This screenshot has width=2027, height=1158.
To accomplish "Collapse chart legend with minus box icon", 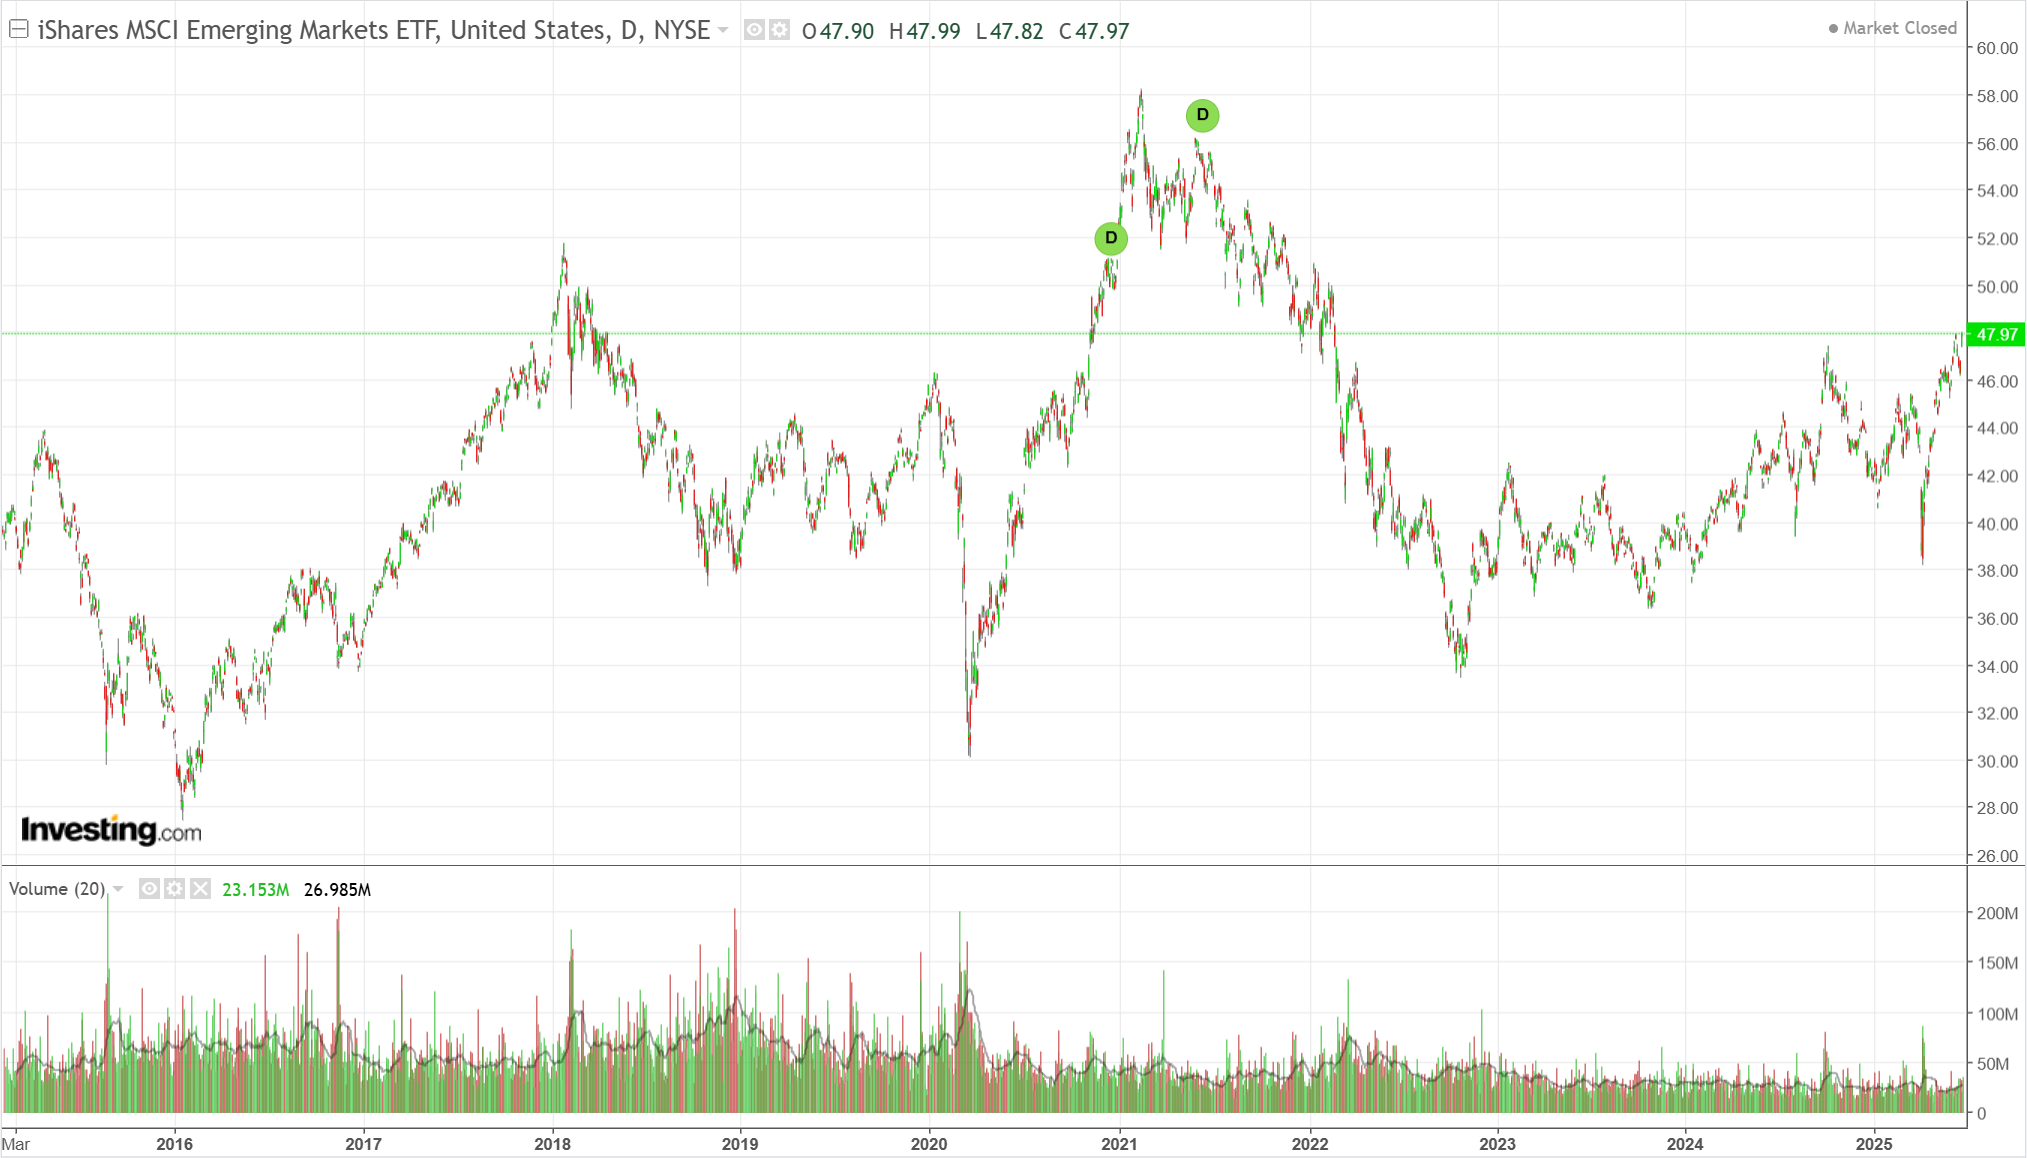I will coord(18,29).
